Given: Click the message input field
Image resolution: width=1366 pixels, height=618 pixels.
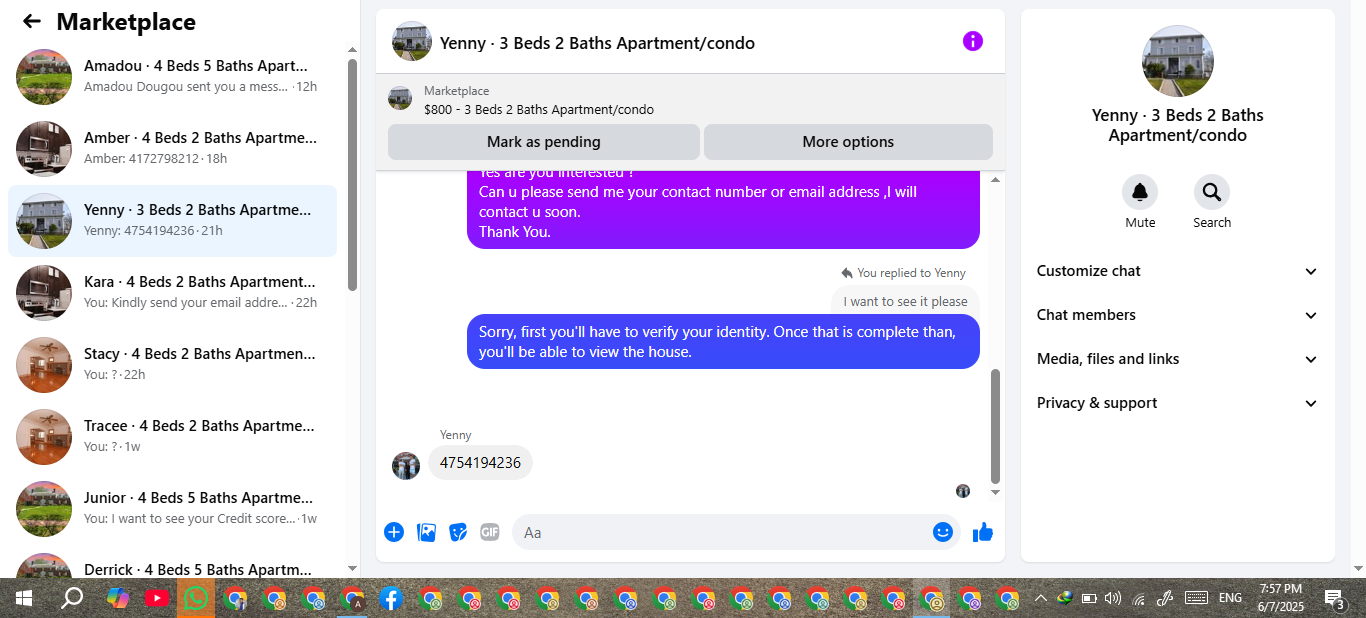Looking at the screenshot, I should [720, 532].
